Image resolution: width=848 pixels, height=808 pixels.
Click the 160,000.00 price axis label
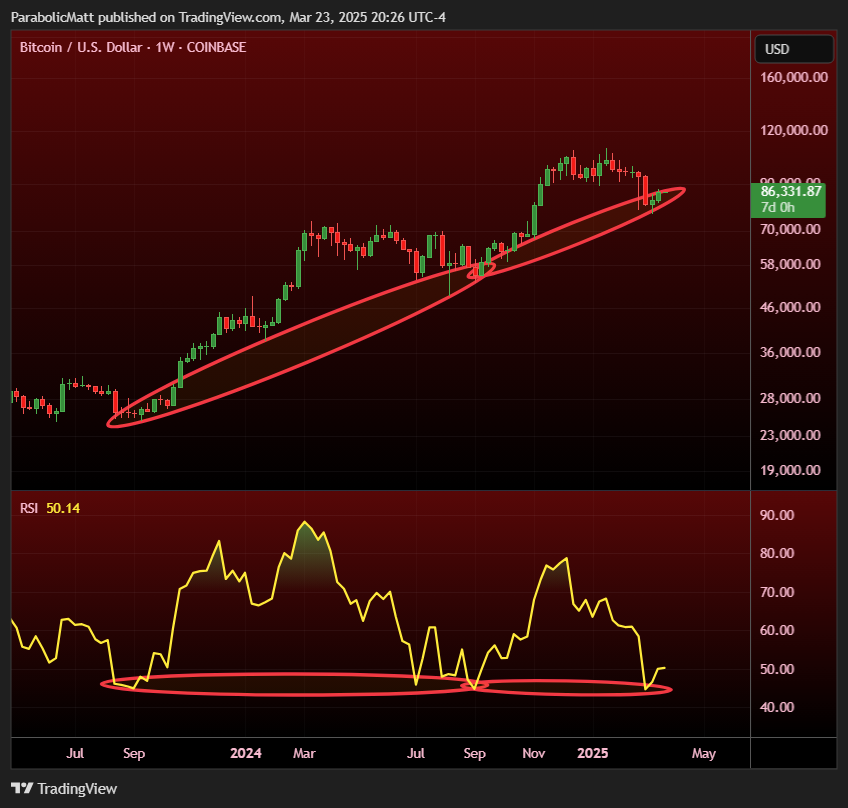tap(793, 78)
